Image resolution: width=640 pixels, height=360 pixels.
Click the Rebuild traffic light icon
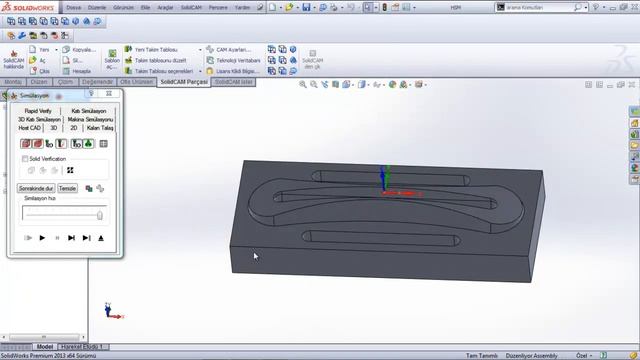point(384,7)
